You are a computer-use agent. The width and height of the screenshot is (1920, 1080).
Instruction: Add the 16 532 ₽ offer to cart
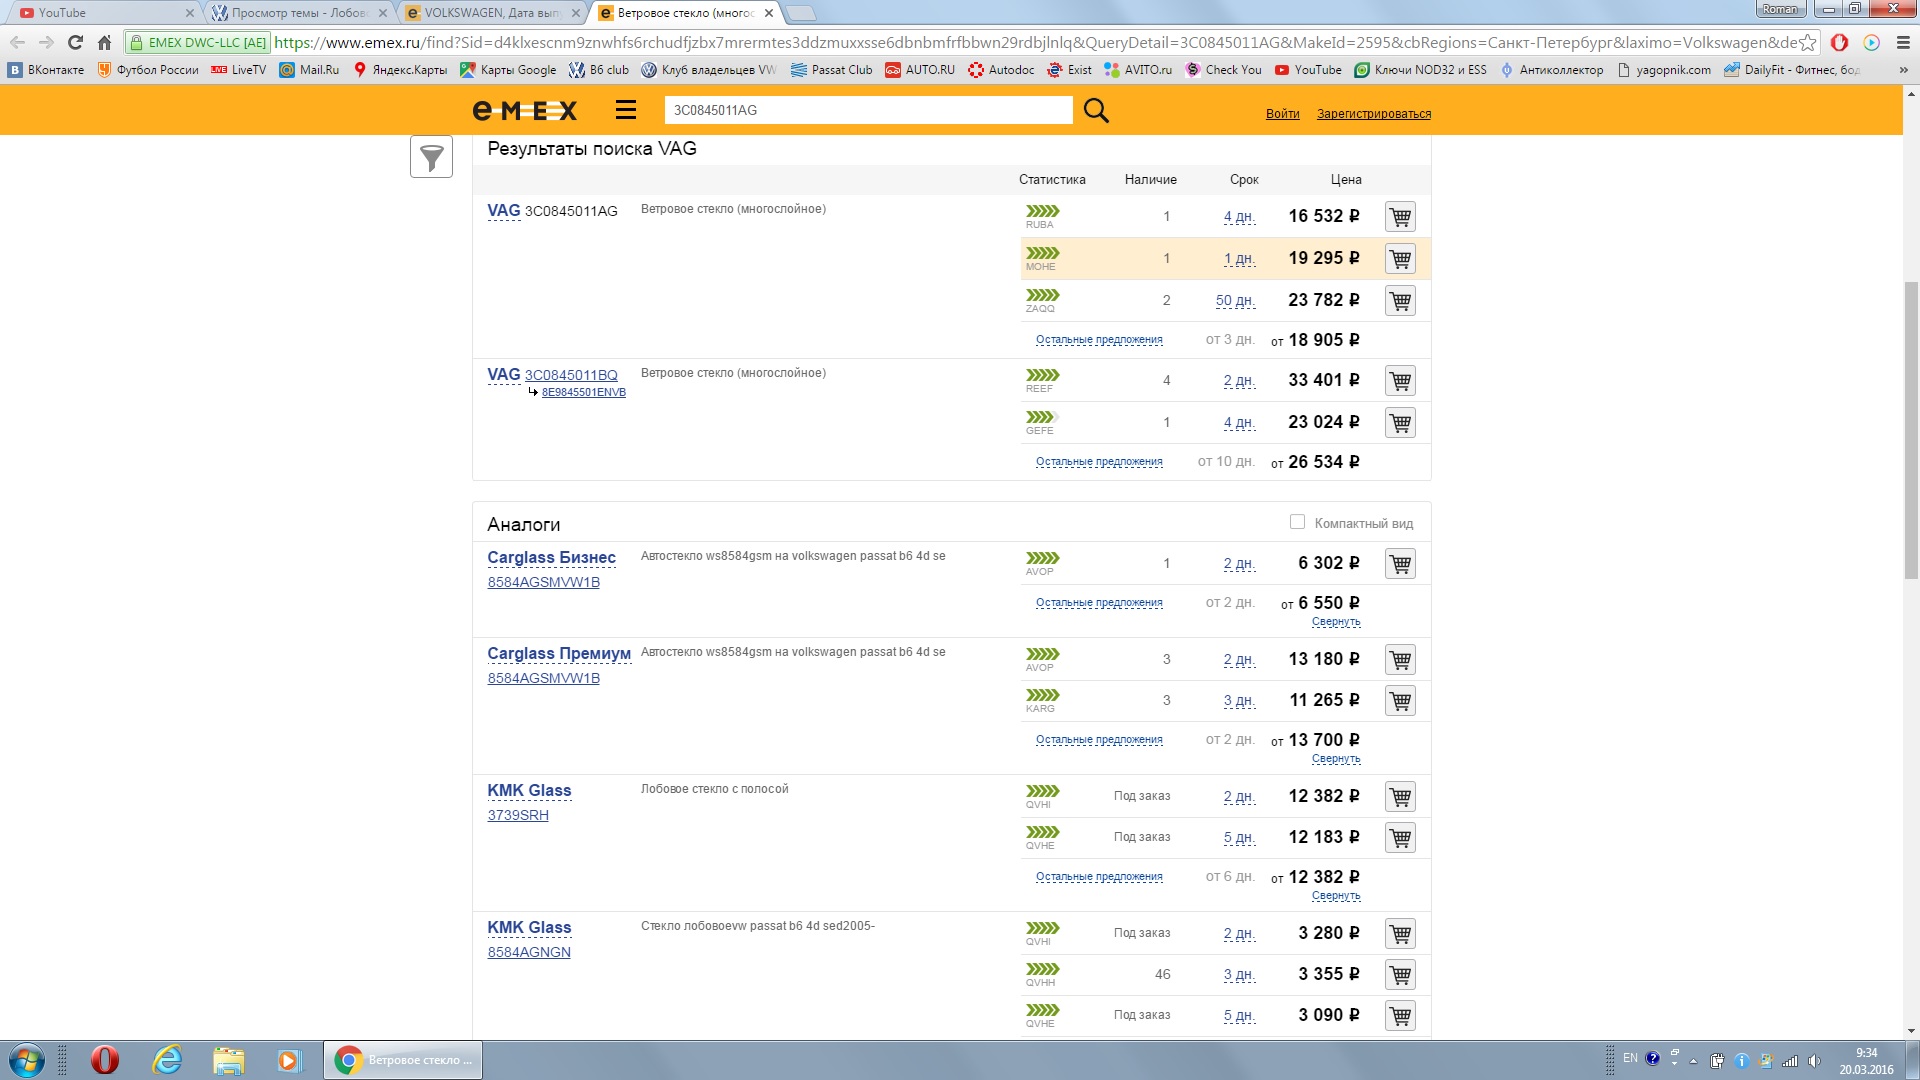(x=1400, y=217)
